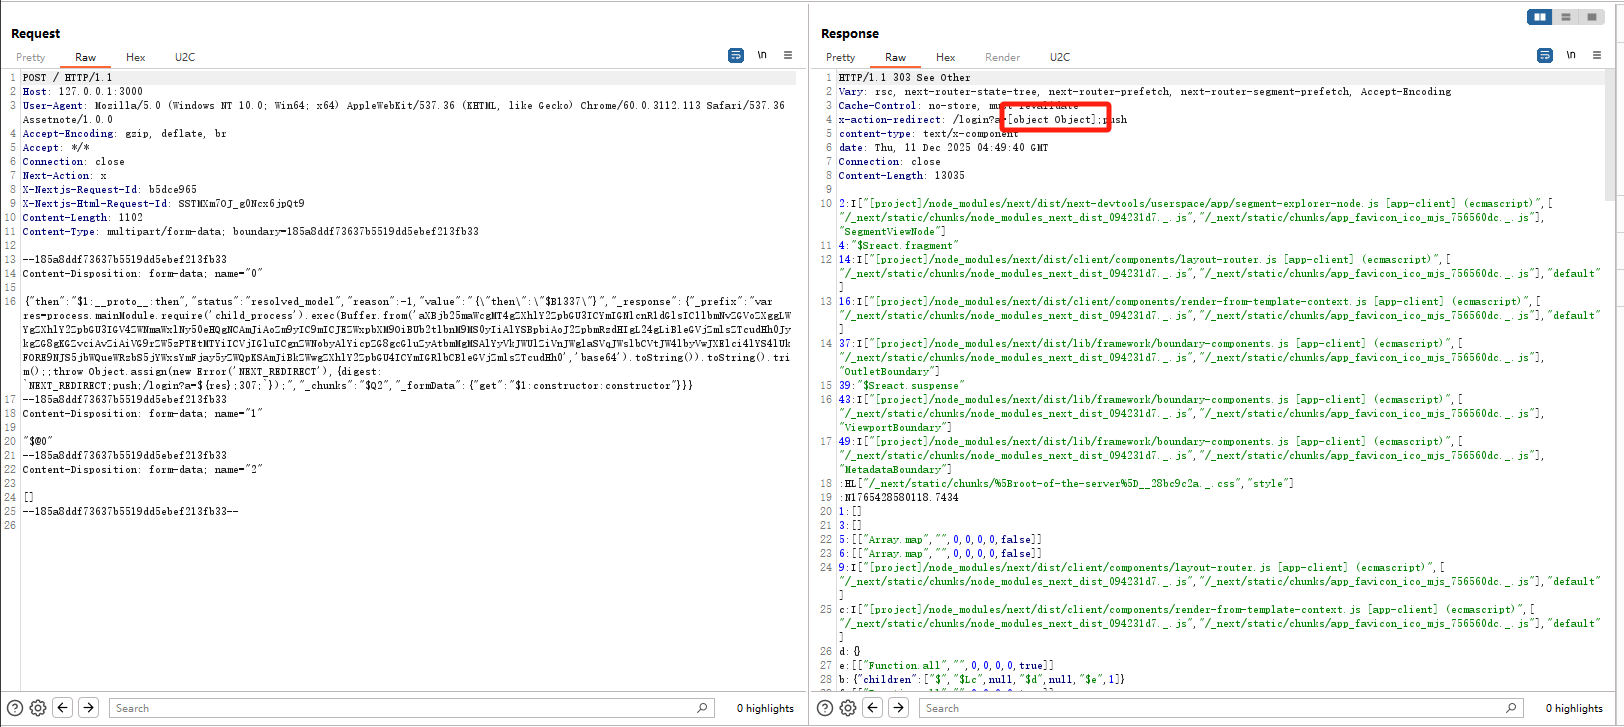This screenshot has width=1624, height=727.
Task: Click the Request "Content-Type" multipart header name
Action: [x=59, y=231]
